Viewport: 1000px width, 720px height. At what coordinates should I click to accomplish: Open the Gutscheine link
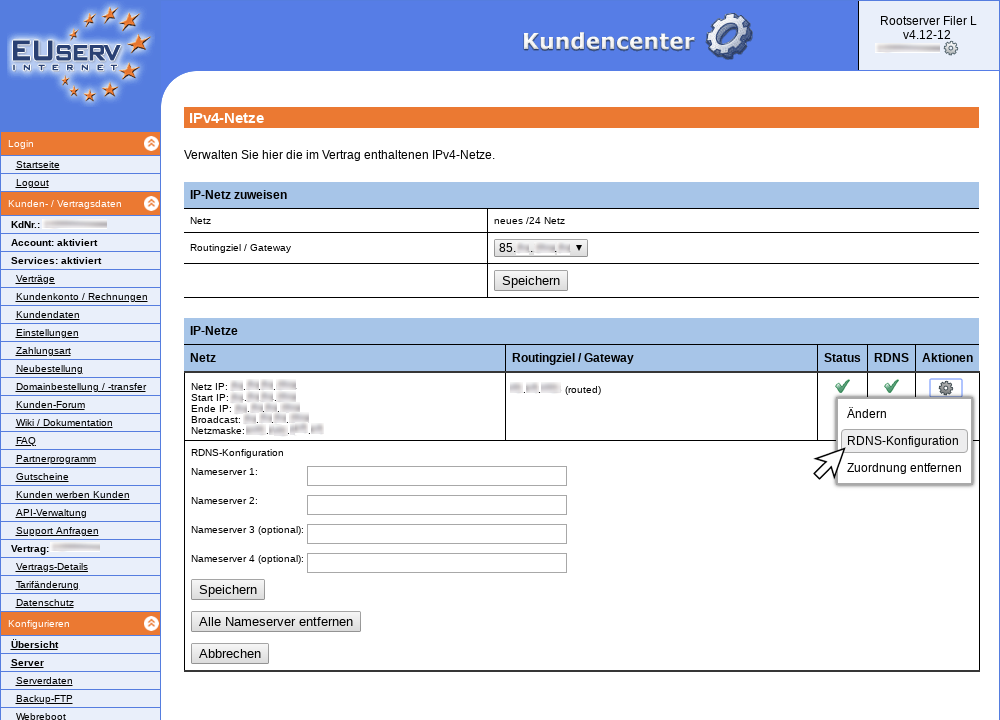pyautogui.click(x=42, y=476)
